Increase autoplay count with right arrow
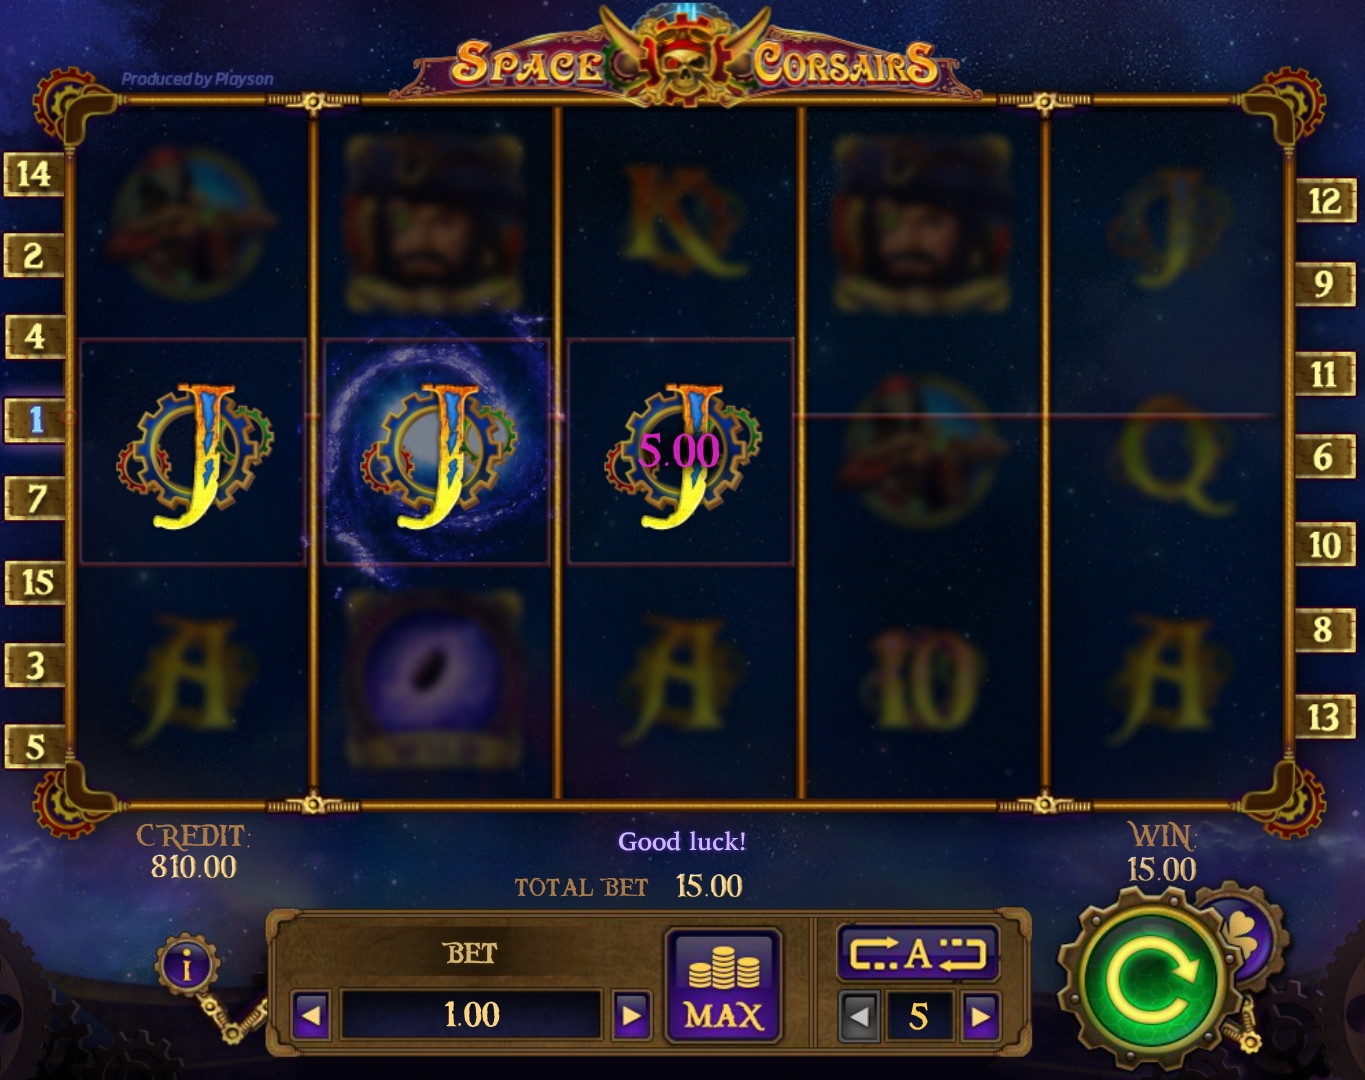Screen dimensions: 1365x1080 [981, 1017]
